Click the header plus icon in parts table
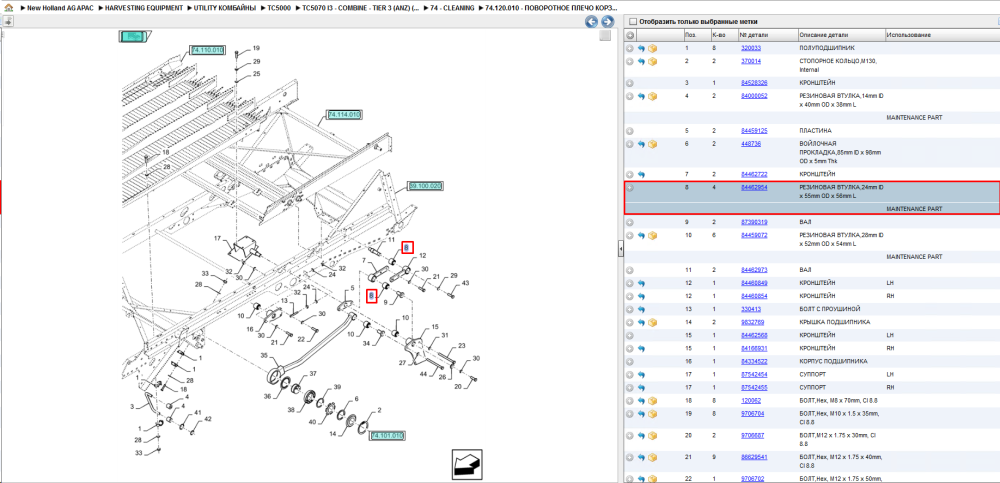This screenshot has width=1000, height=483. 629,35
